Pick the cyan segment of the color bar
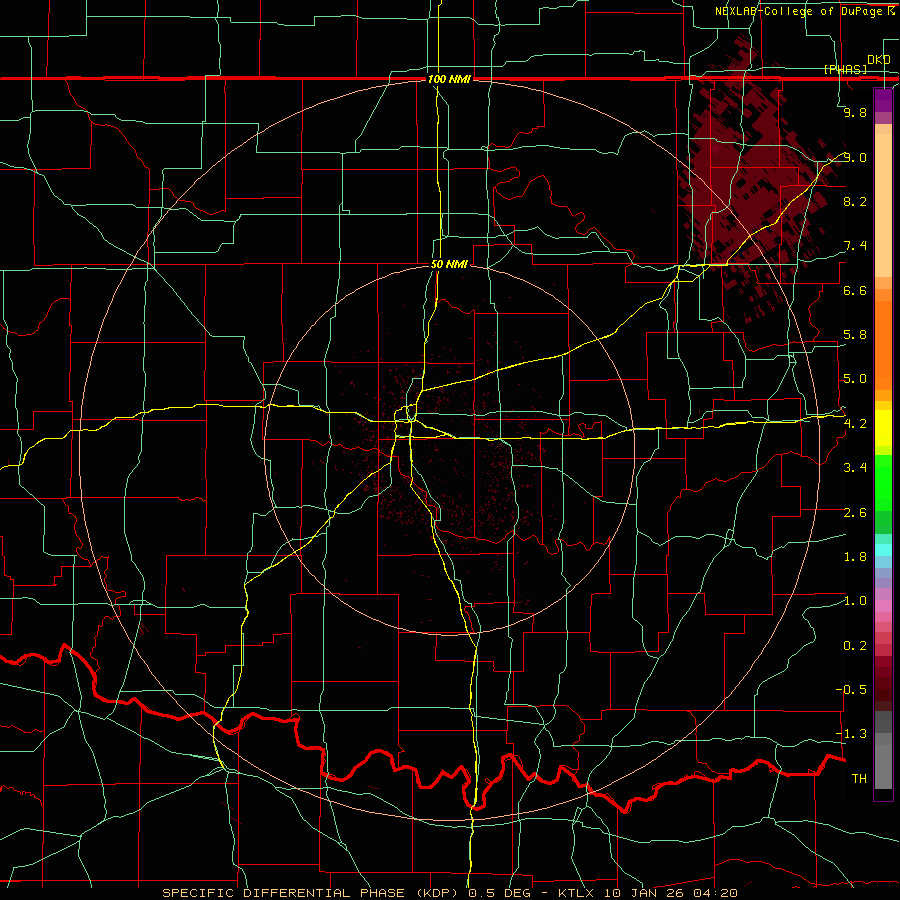The image size is (900, 900). point(883,550)
